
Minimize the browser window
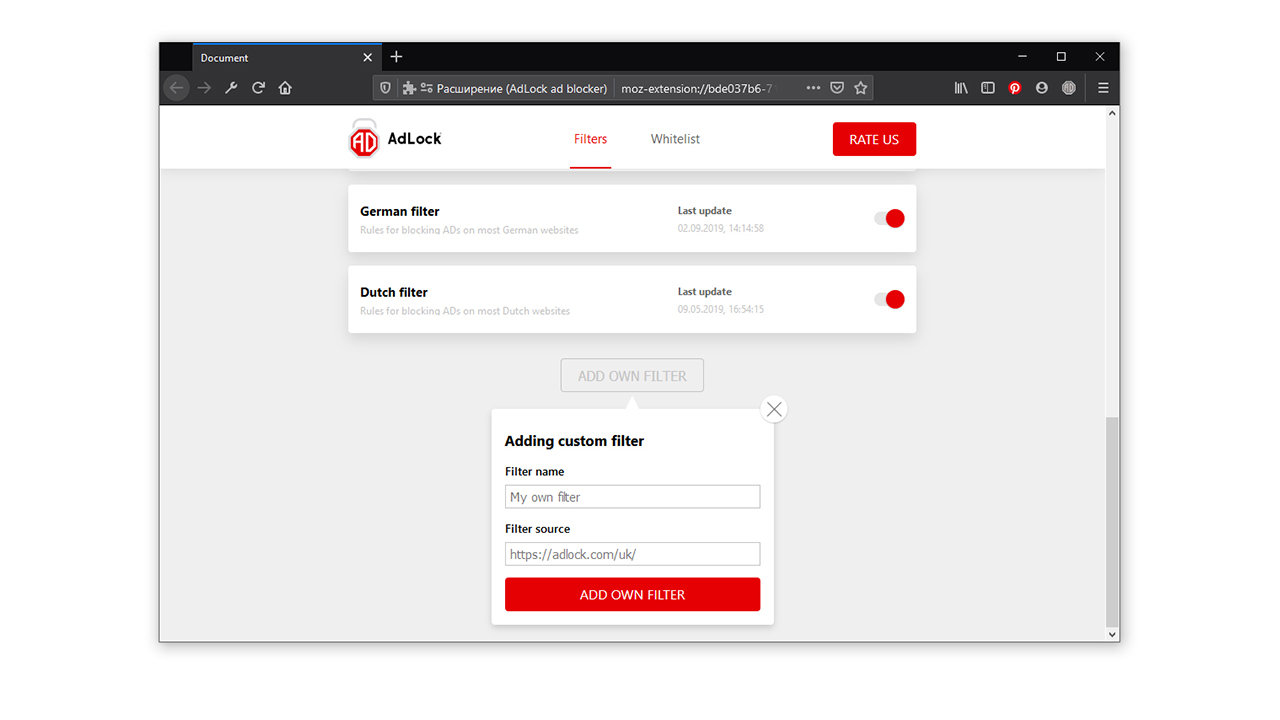click(x=1023, y=57)
